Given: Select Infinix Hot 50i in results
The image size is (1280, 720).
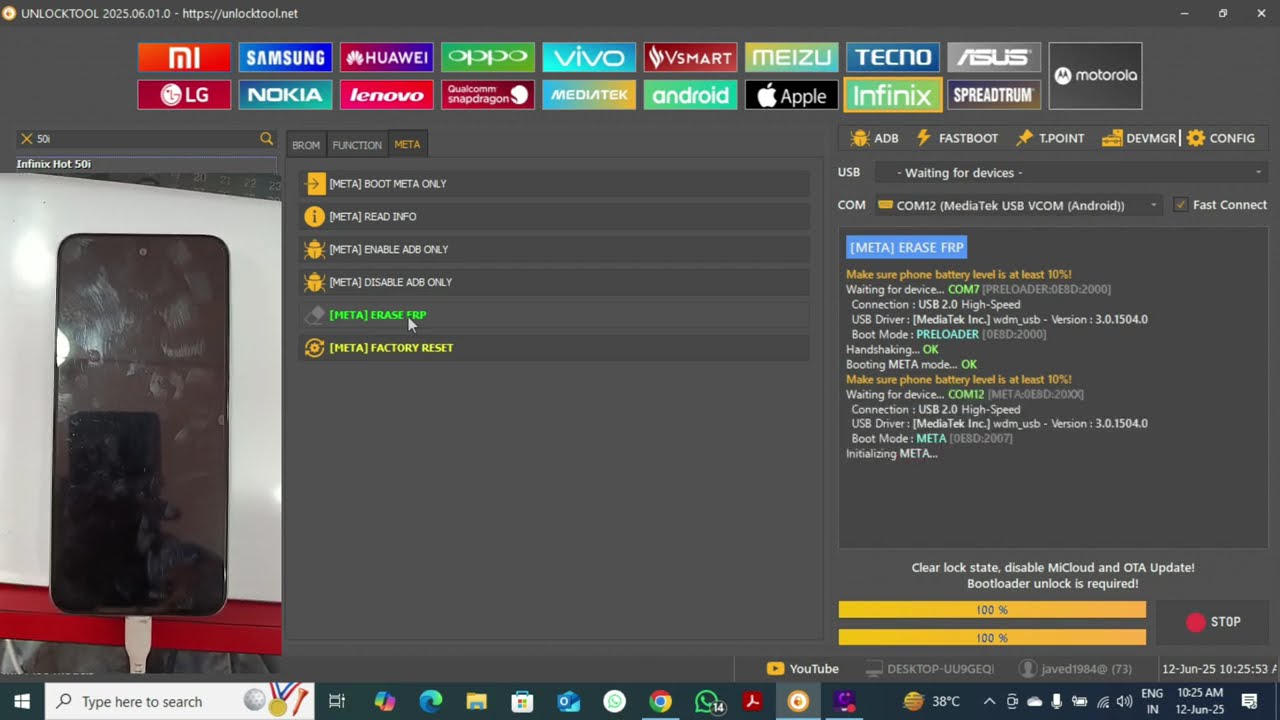Looking at the screenshot, I should point(146,164).
